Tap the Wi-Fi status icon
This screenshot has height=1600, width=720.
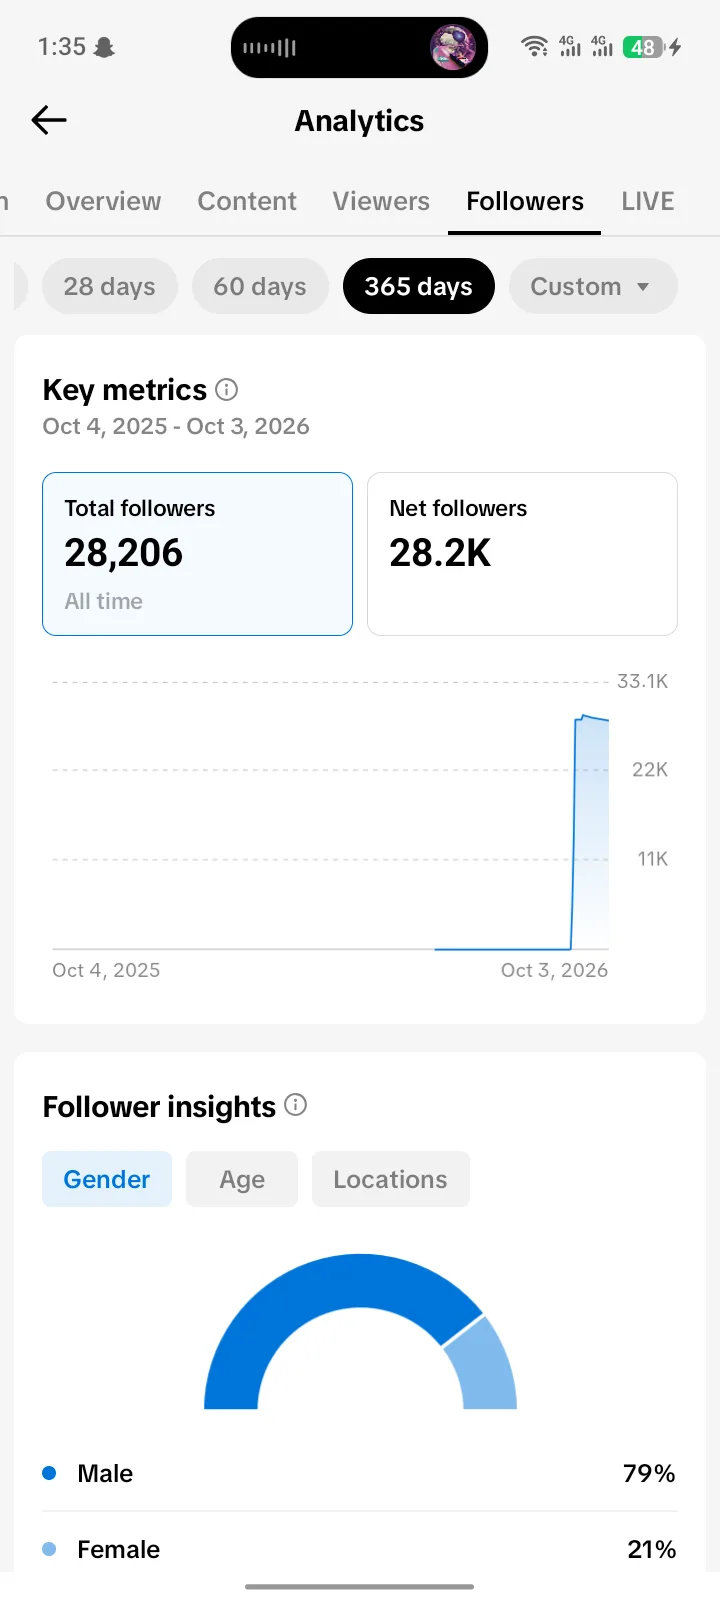(x=535, y=46)
